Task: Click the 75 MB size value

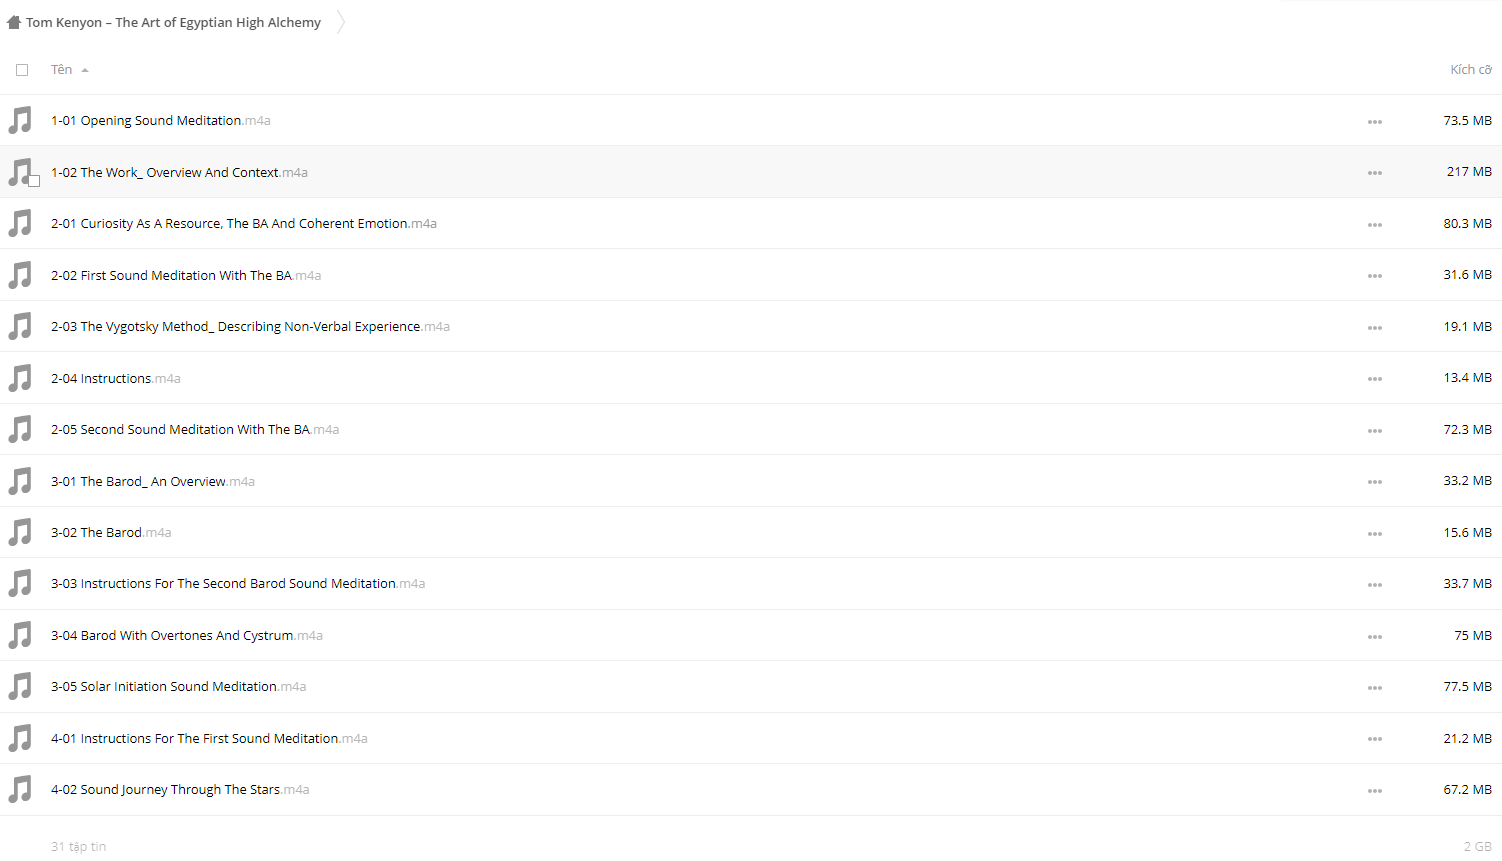Action: [x=1473, y=635]
